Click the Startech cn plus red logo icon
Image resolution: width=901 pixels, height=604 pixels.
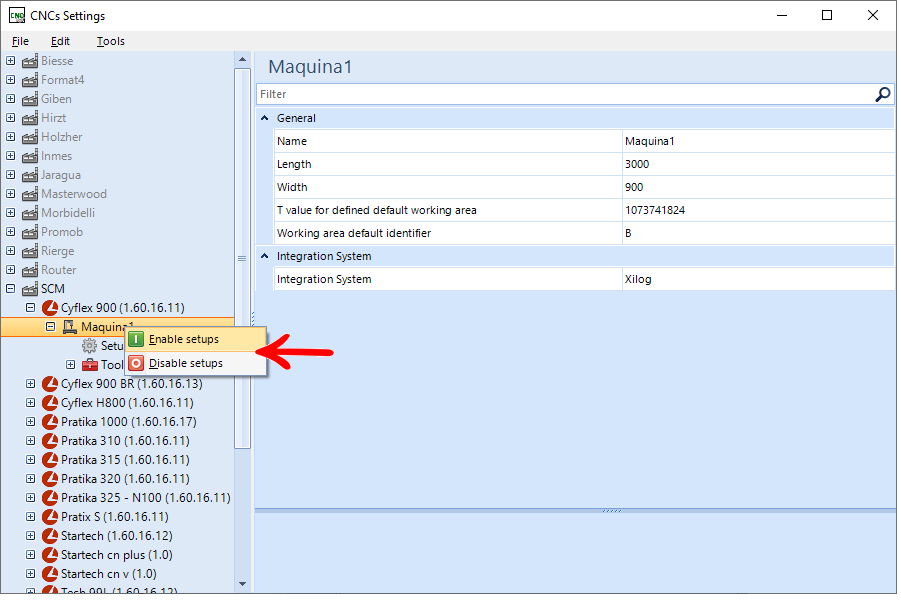pyautogui.click(x=50, y=555)
